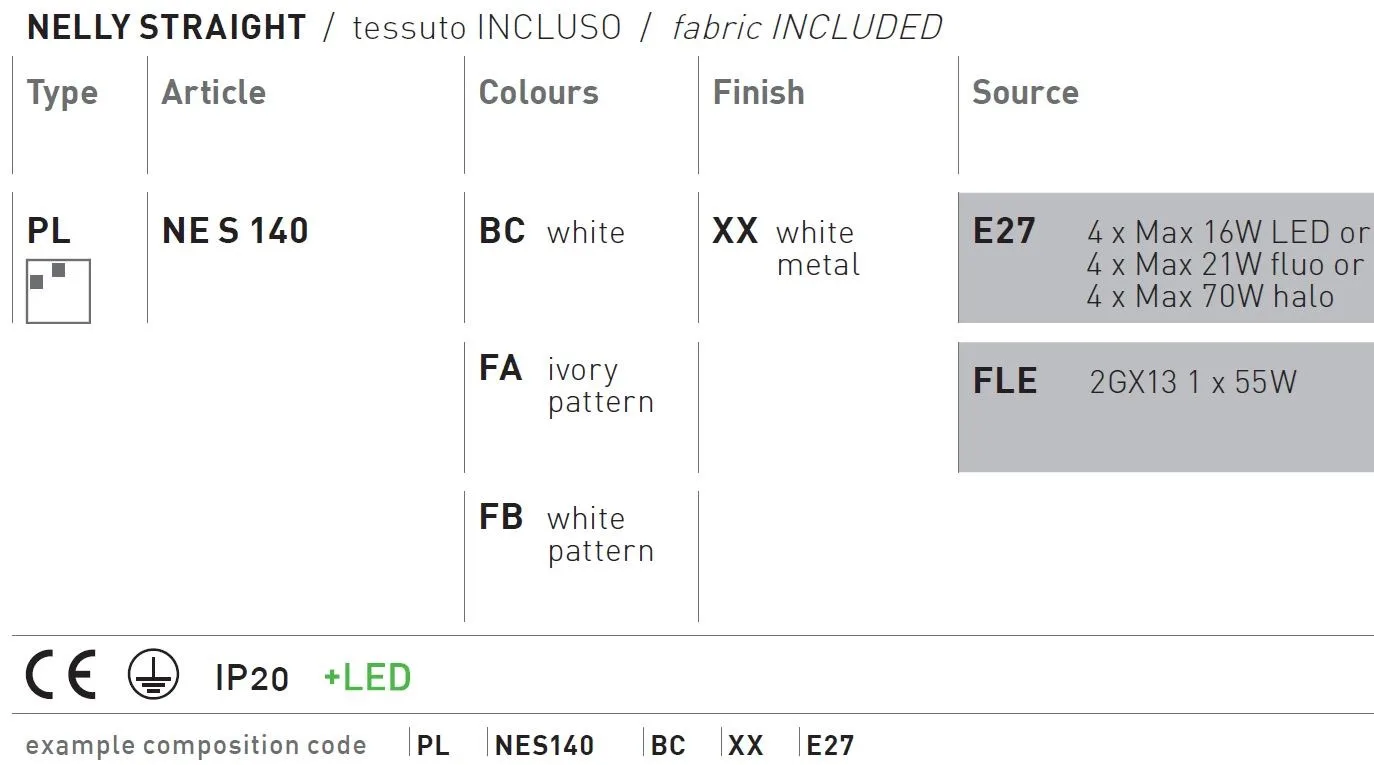The height and width of the screenshot is (765, 1374).
Task: Click the Source column header
Action: coord(1025,92)
